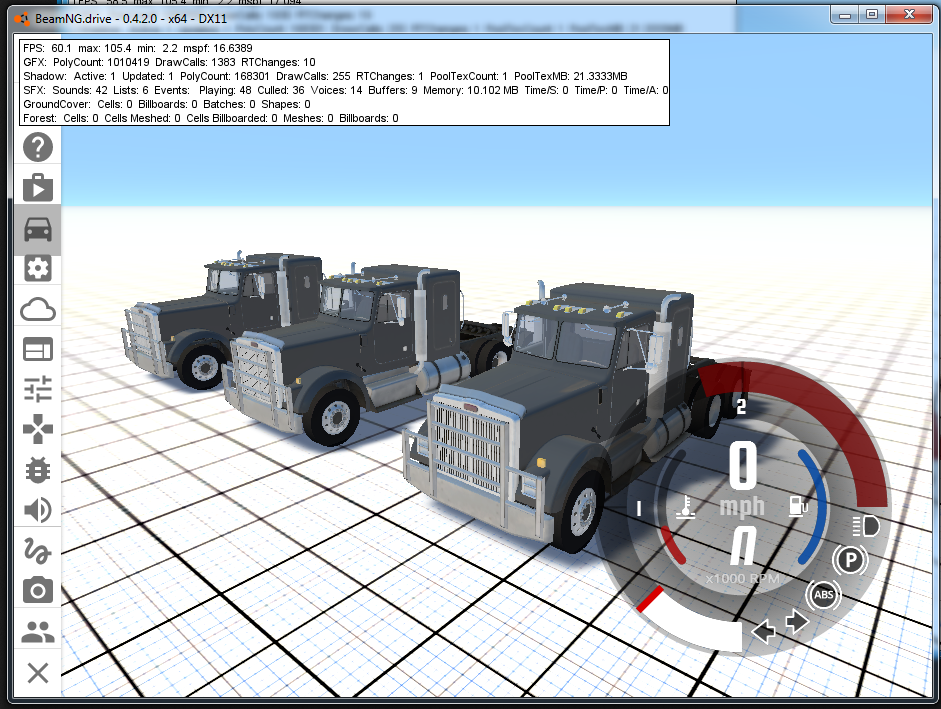Click the 0 mph speed readout
Screen dimensions: 941x709
[743, 480]
